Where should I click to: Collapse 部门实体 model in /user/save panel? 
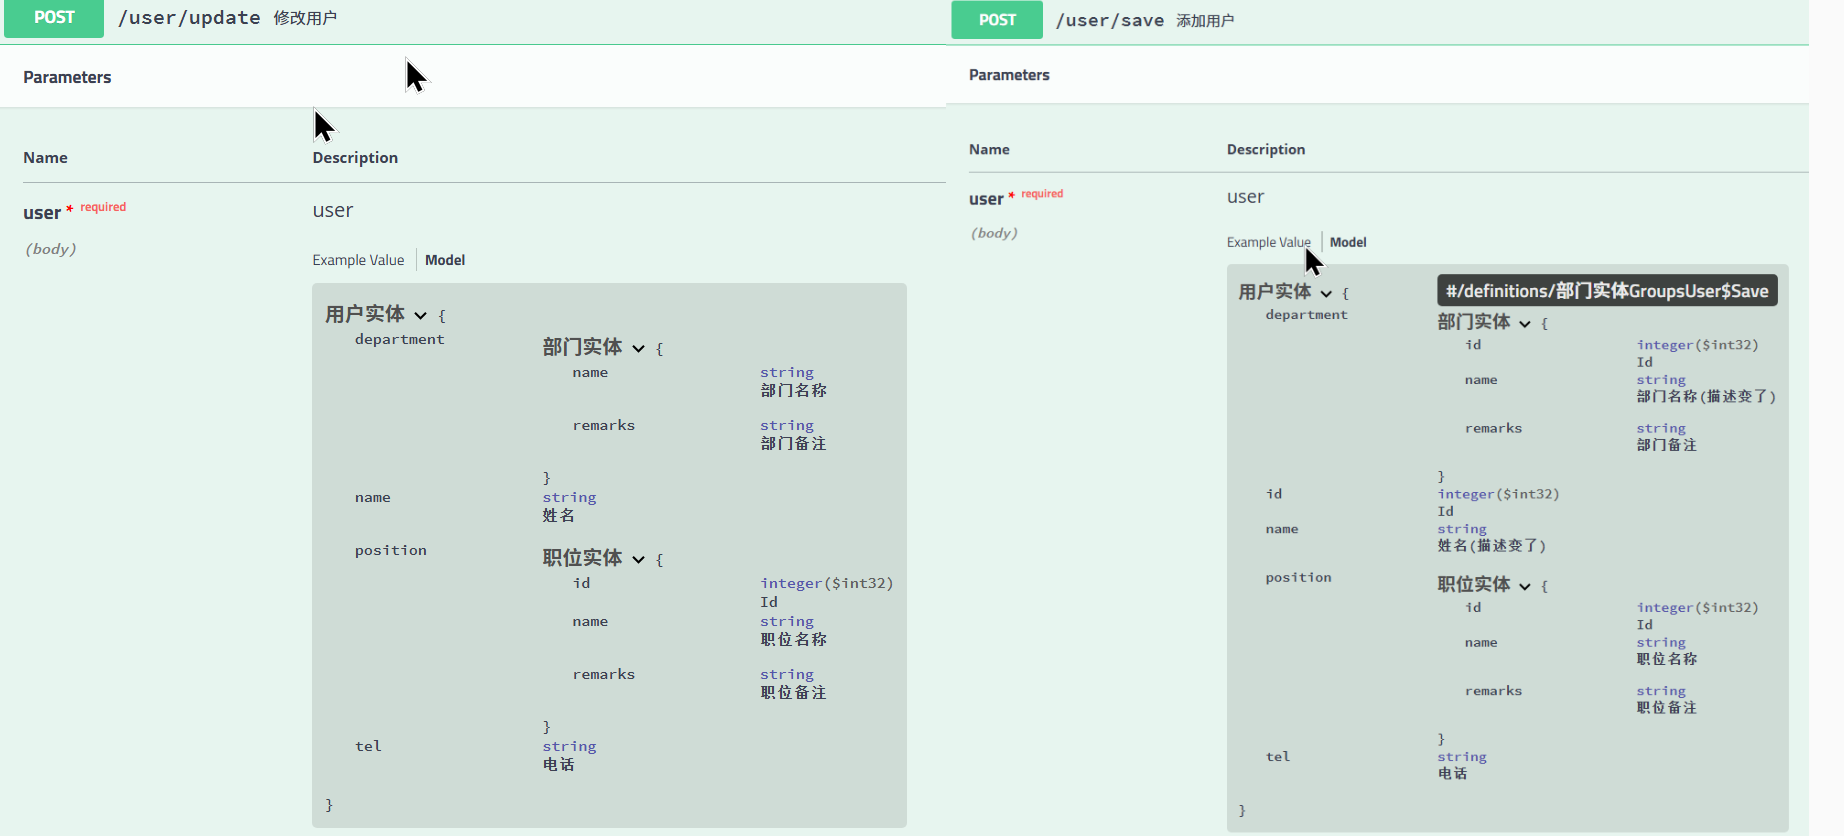coord(1525,323)
